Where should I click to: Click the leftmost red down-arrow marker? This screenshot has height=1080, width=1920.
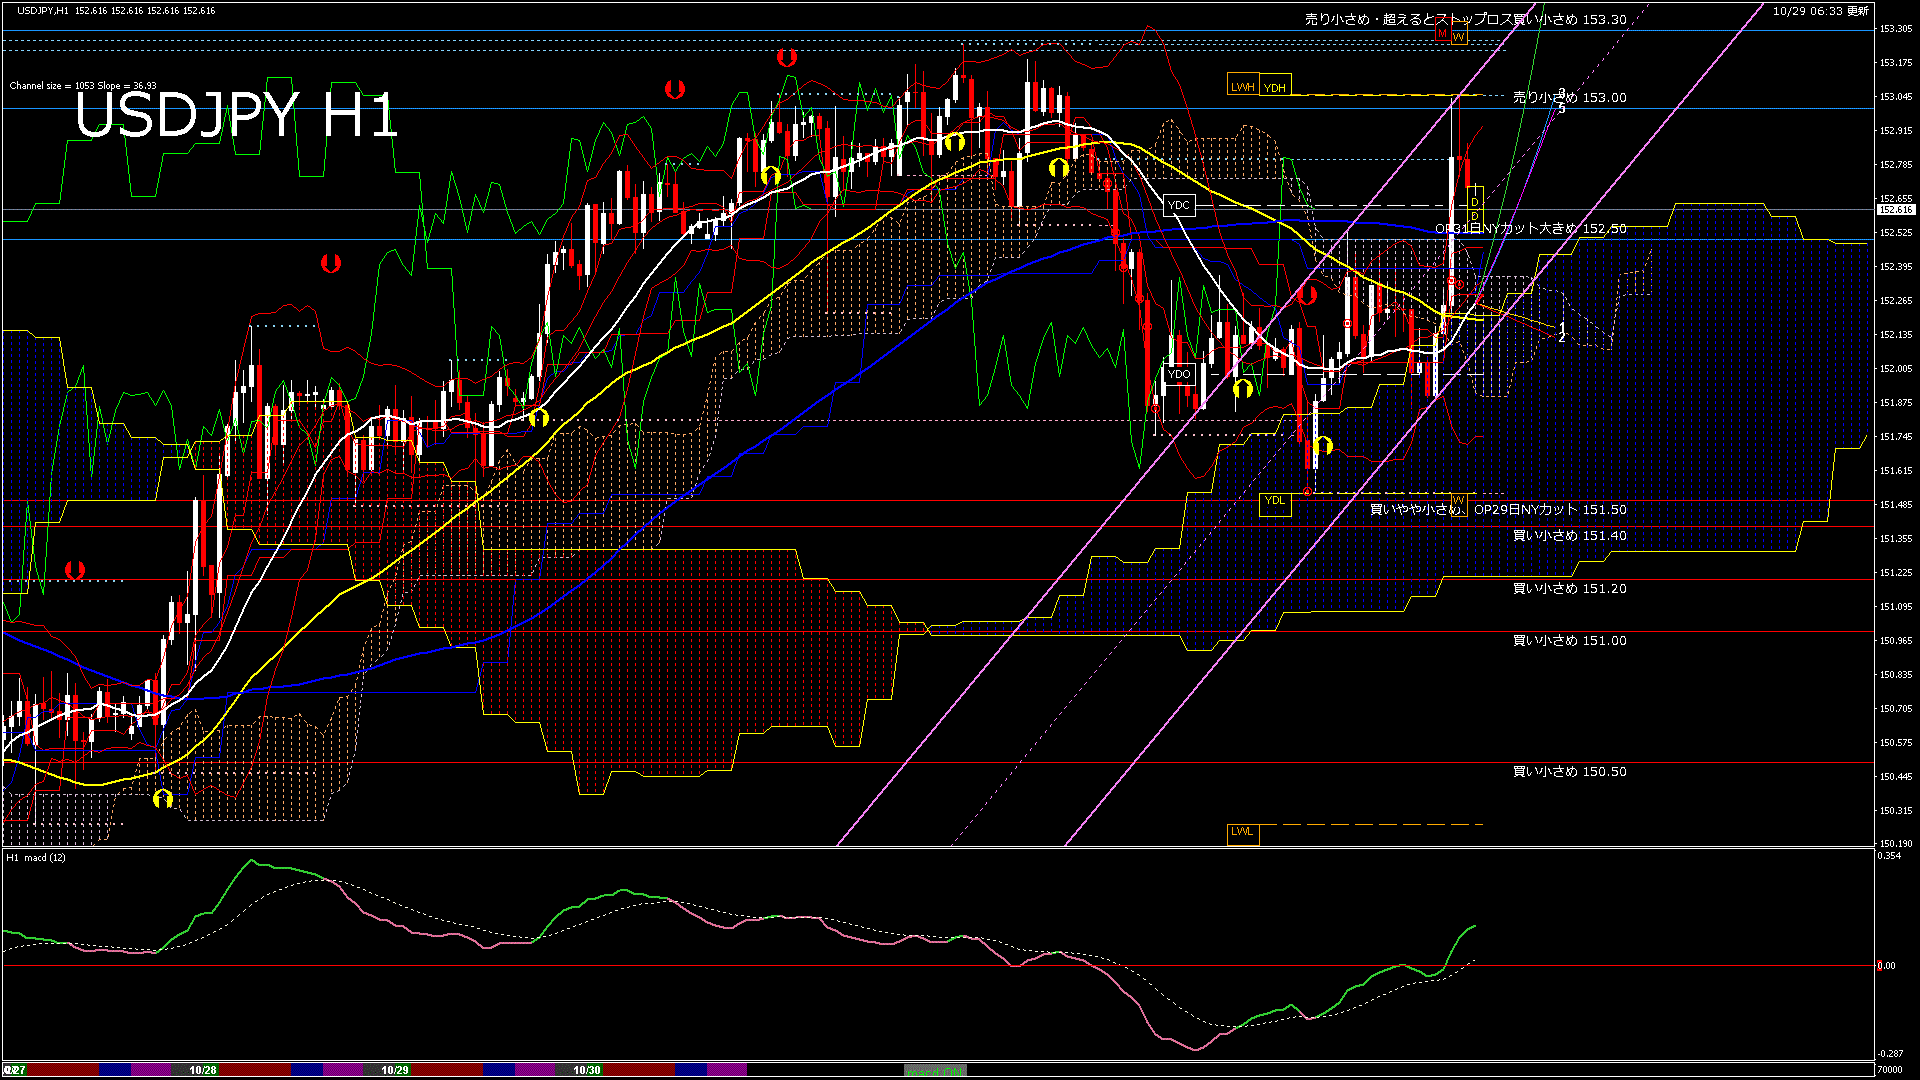[x=75, y=570]
